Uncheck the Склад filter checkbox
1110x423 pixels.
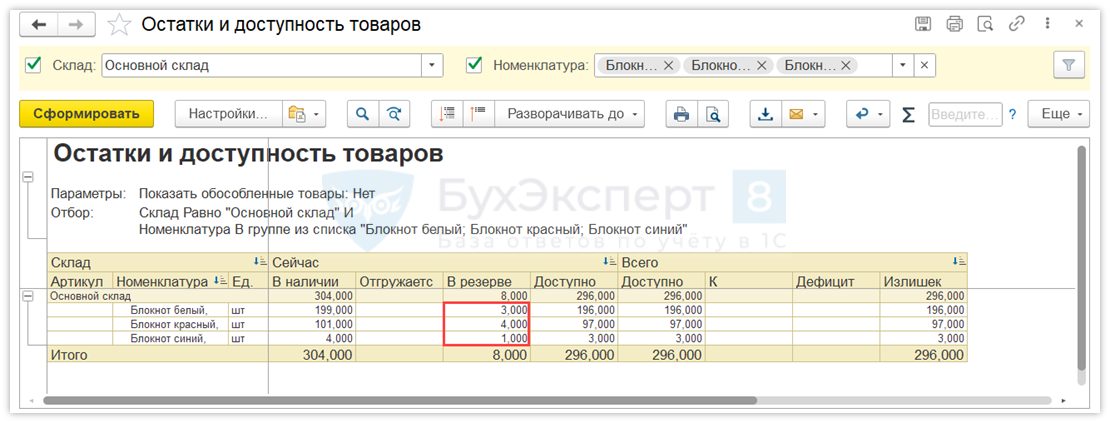pos(33,65)
